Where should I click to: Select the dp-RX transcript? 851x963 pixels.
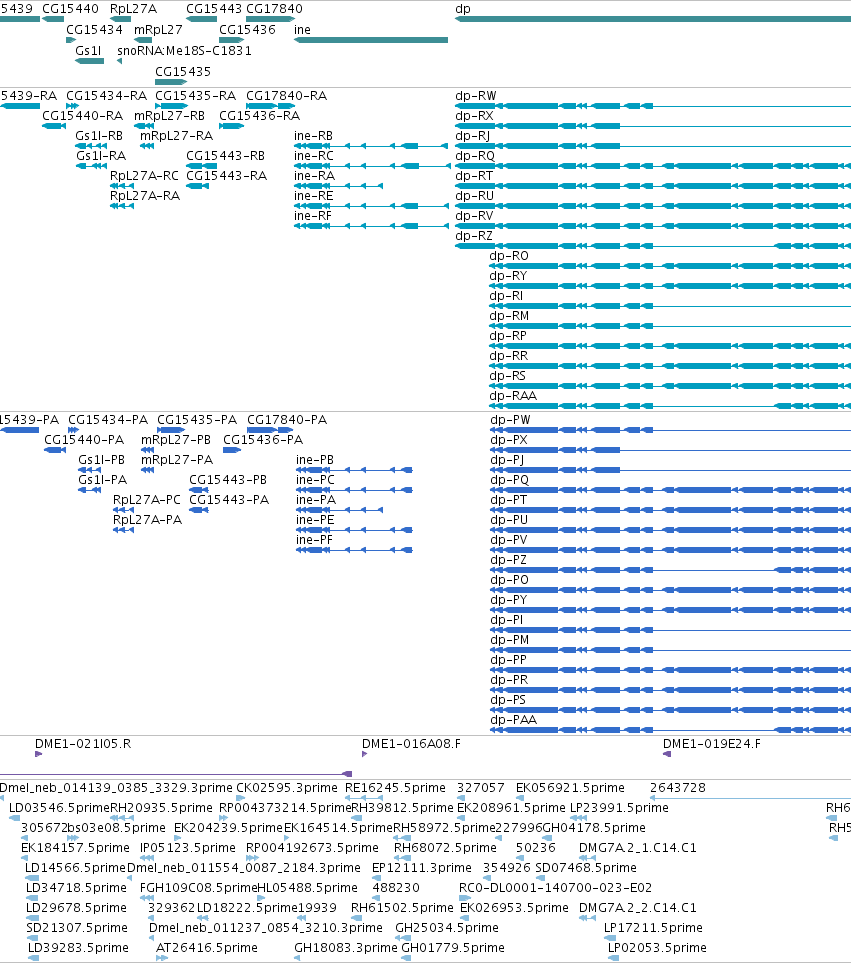pyautogui.click(x=653, y=127)
